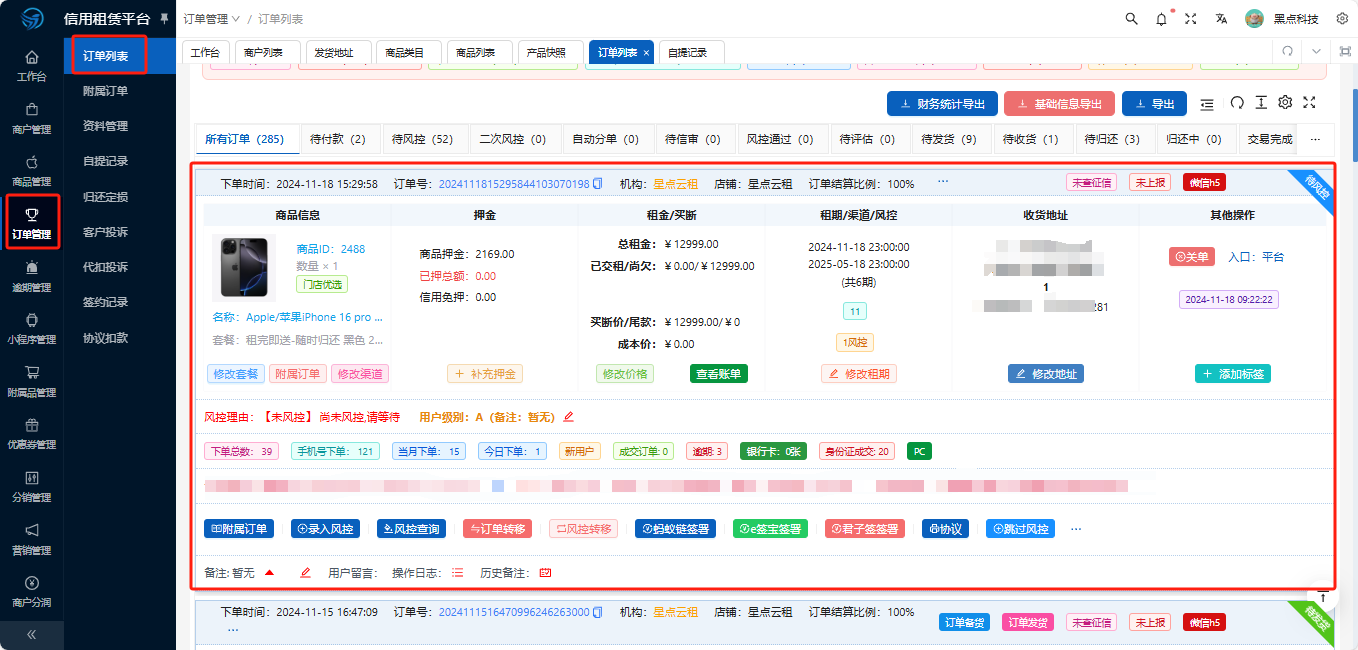Click the 财务统计导出 button
1358x650 pixels.
(942, 104)
